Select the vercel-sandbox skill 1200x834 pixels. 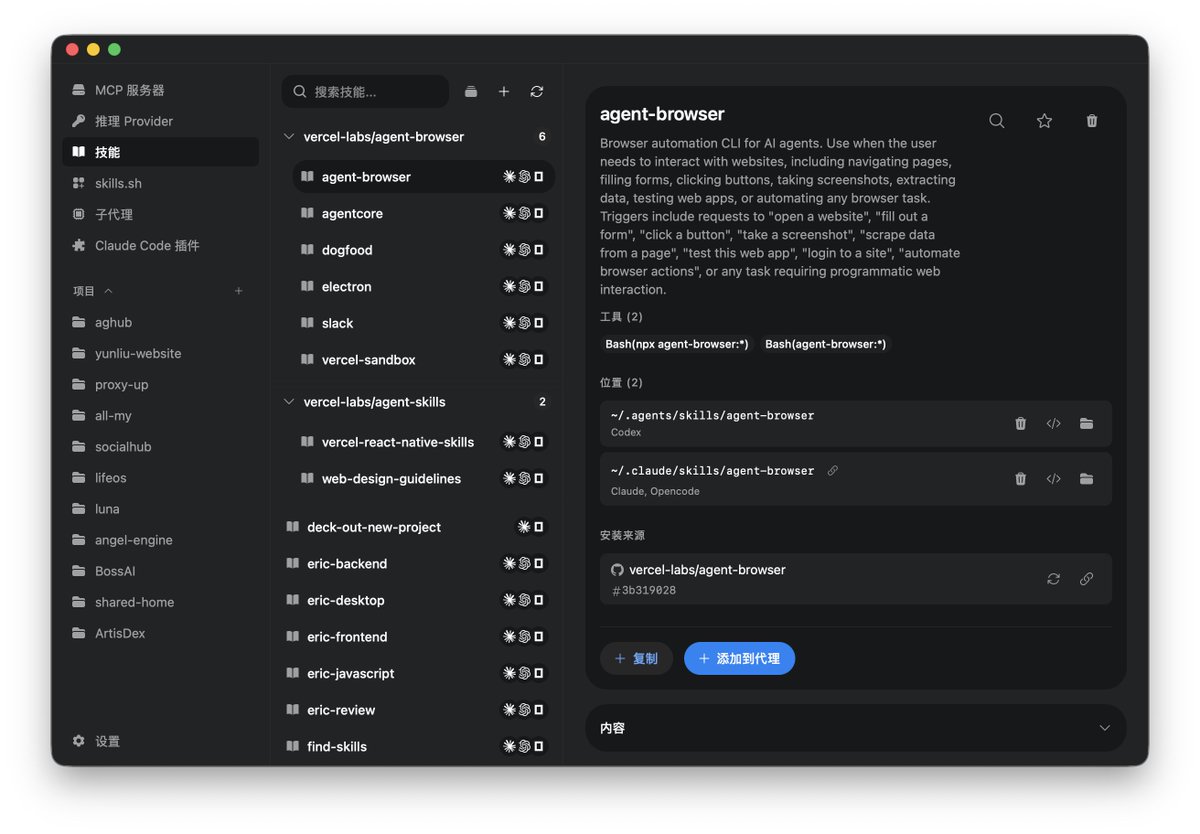pyautogui.click(x=423, y=359)
